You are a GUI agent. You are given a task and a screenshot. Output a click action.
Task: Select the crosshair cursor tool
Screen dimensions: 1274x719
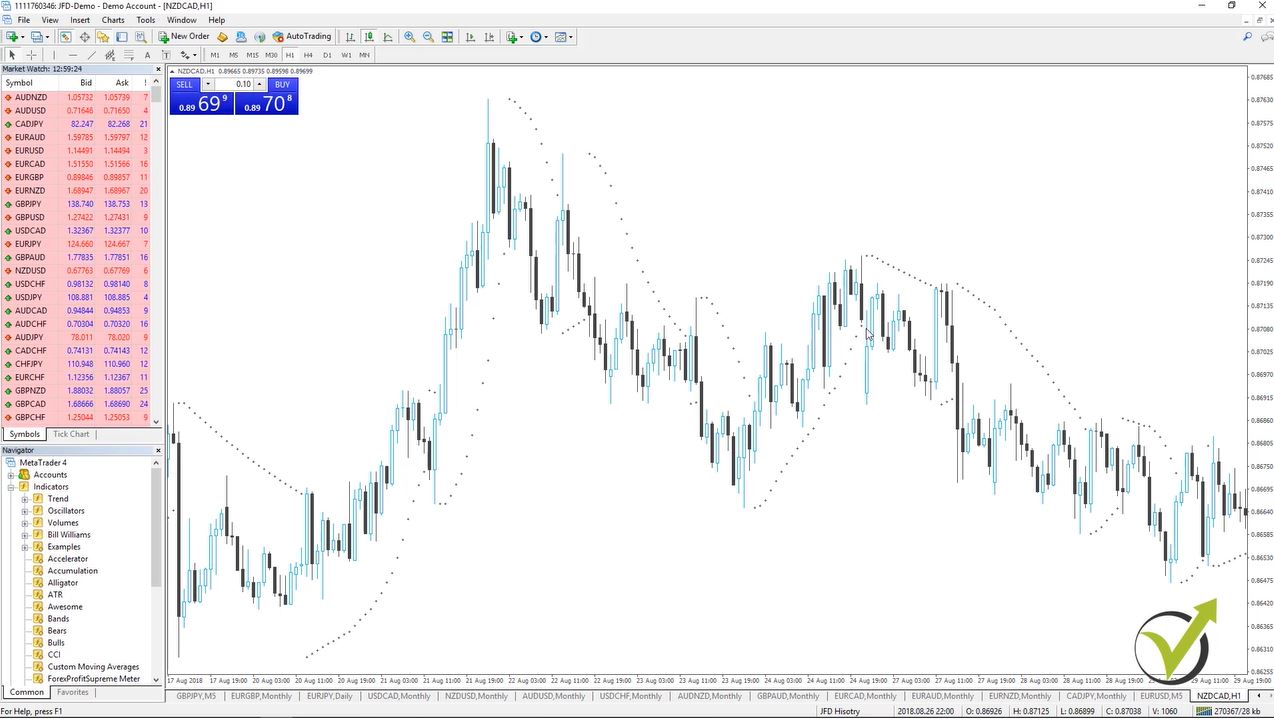[x=31, y=54]
